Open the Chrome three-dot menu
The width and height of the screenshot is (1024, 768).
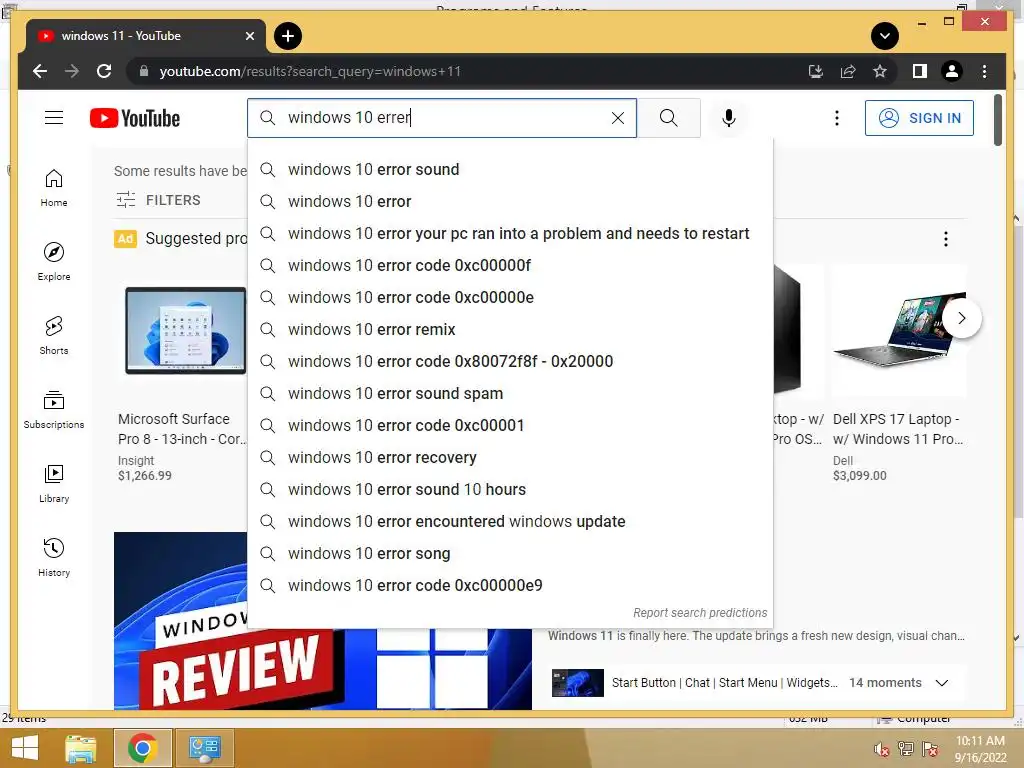pos(984,71)
